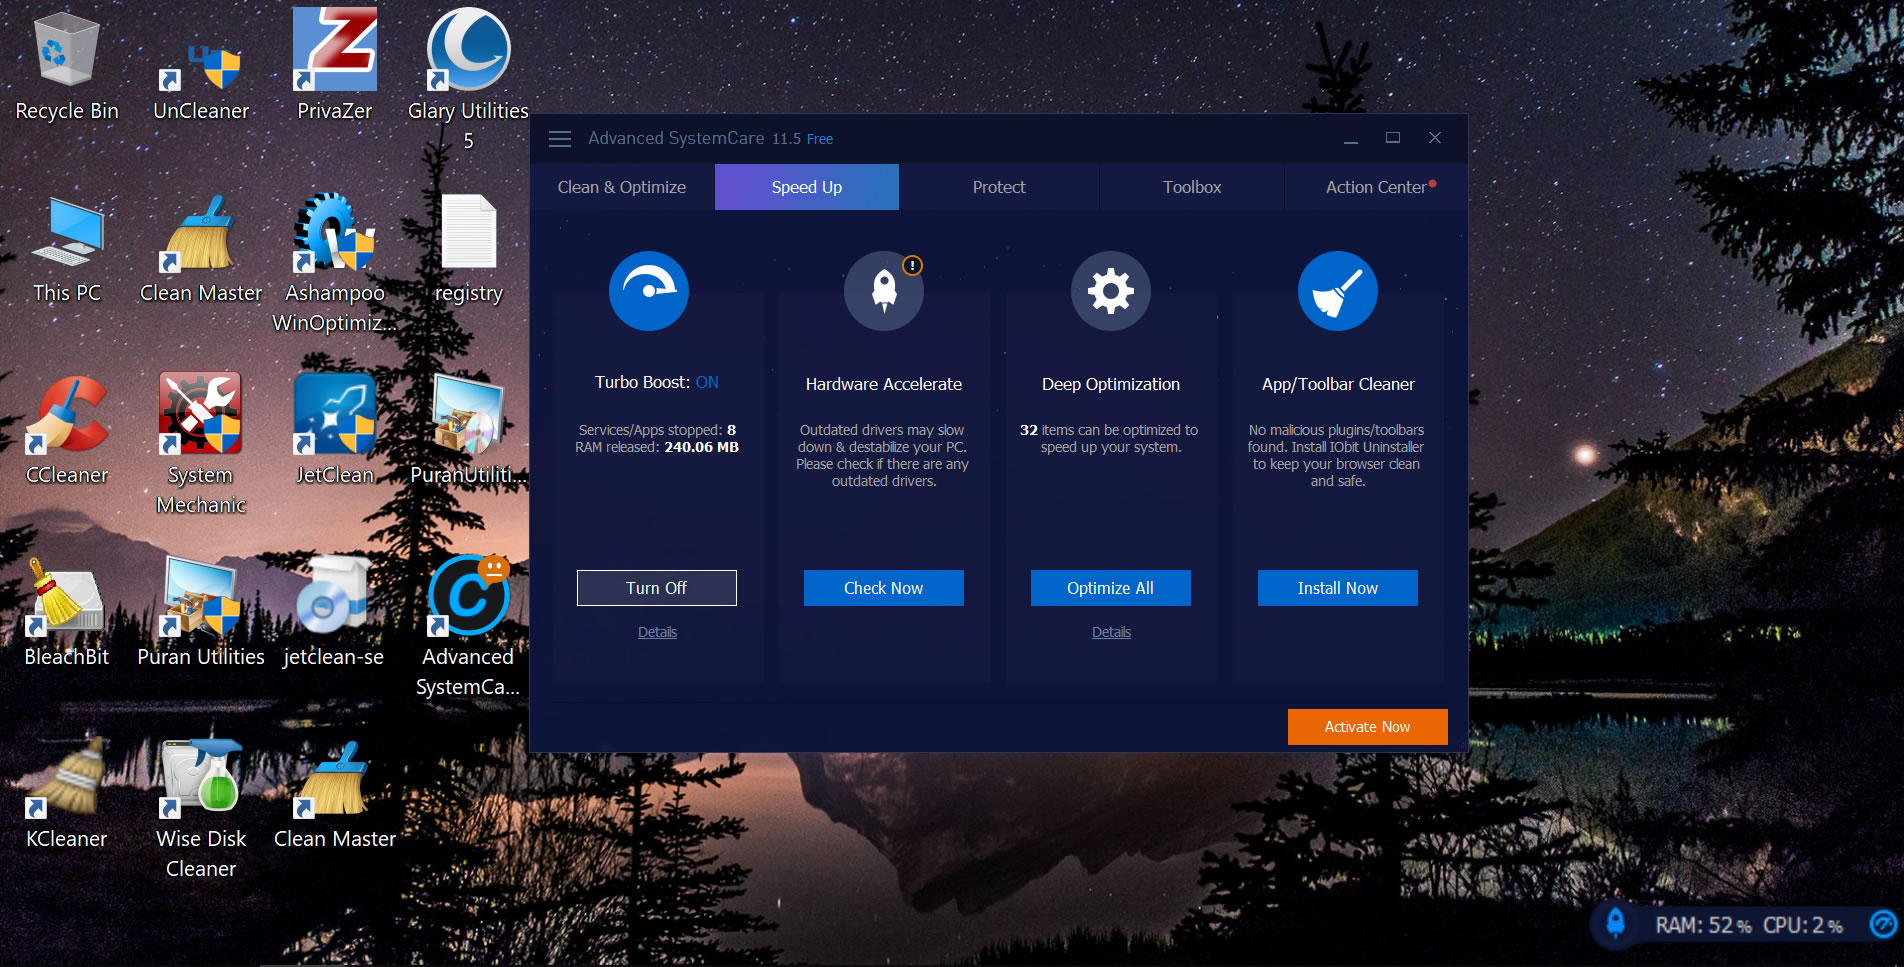
Task: Click the Hardware Accelerate rocket icon
Action: point(884,291)
